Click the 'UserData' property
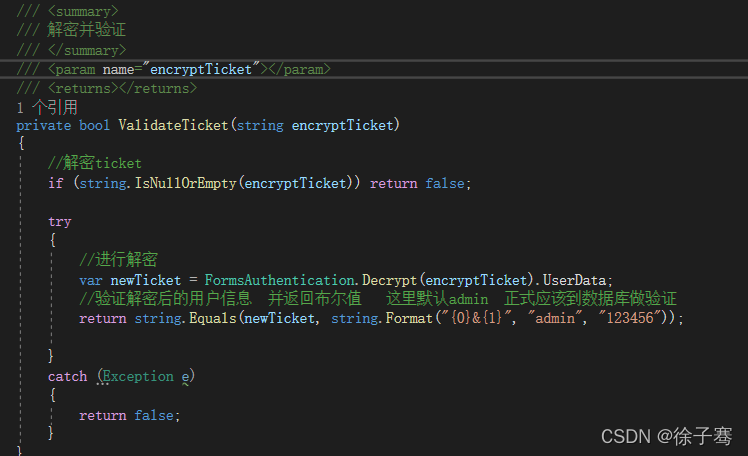748x456 pixels. (x=574, y=280)
